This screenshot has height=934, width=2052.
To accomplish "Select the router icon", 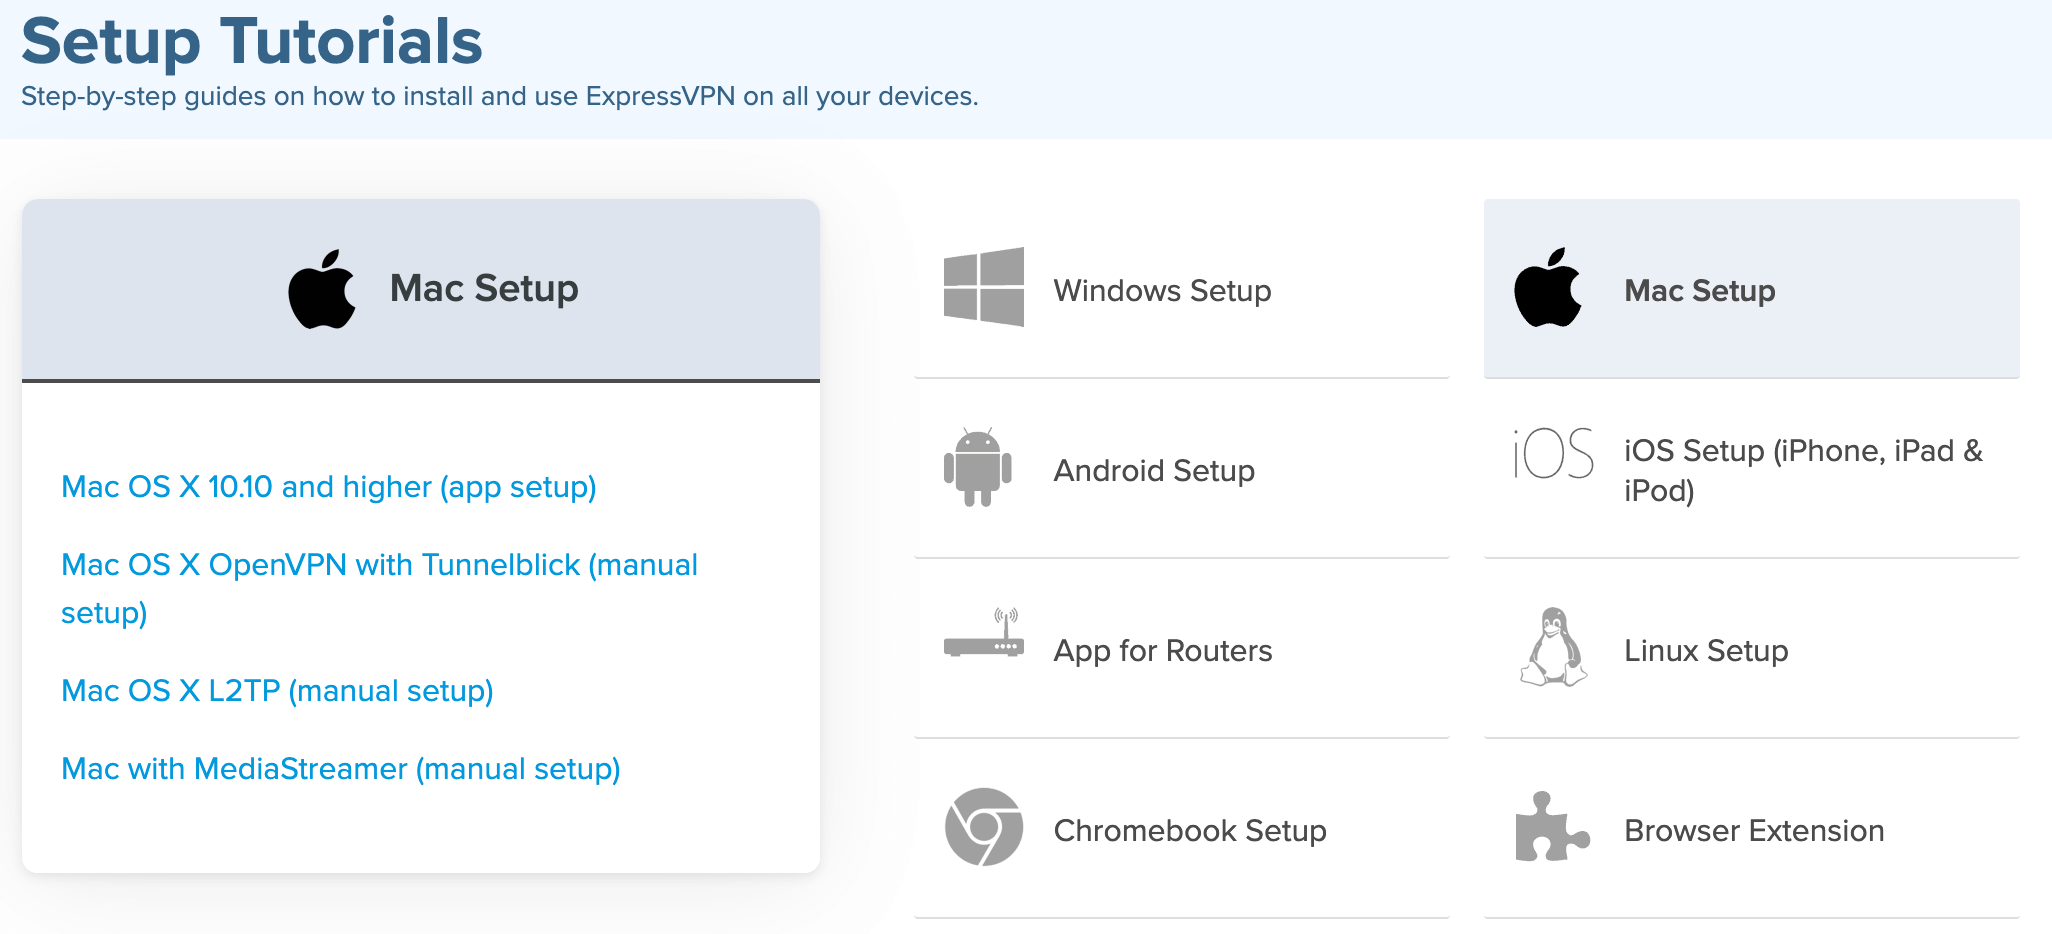I will pos(983,633).
